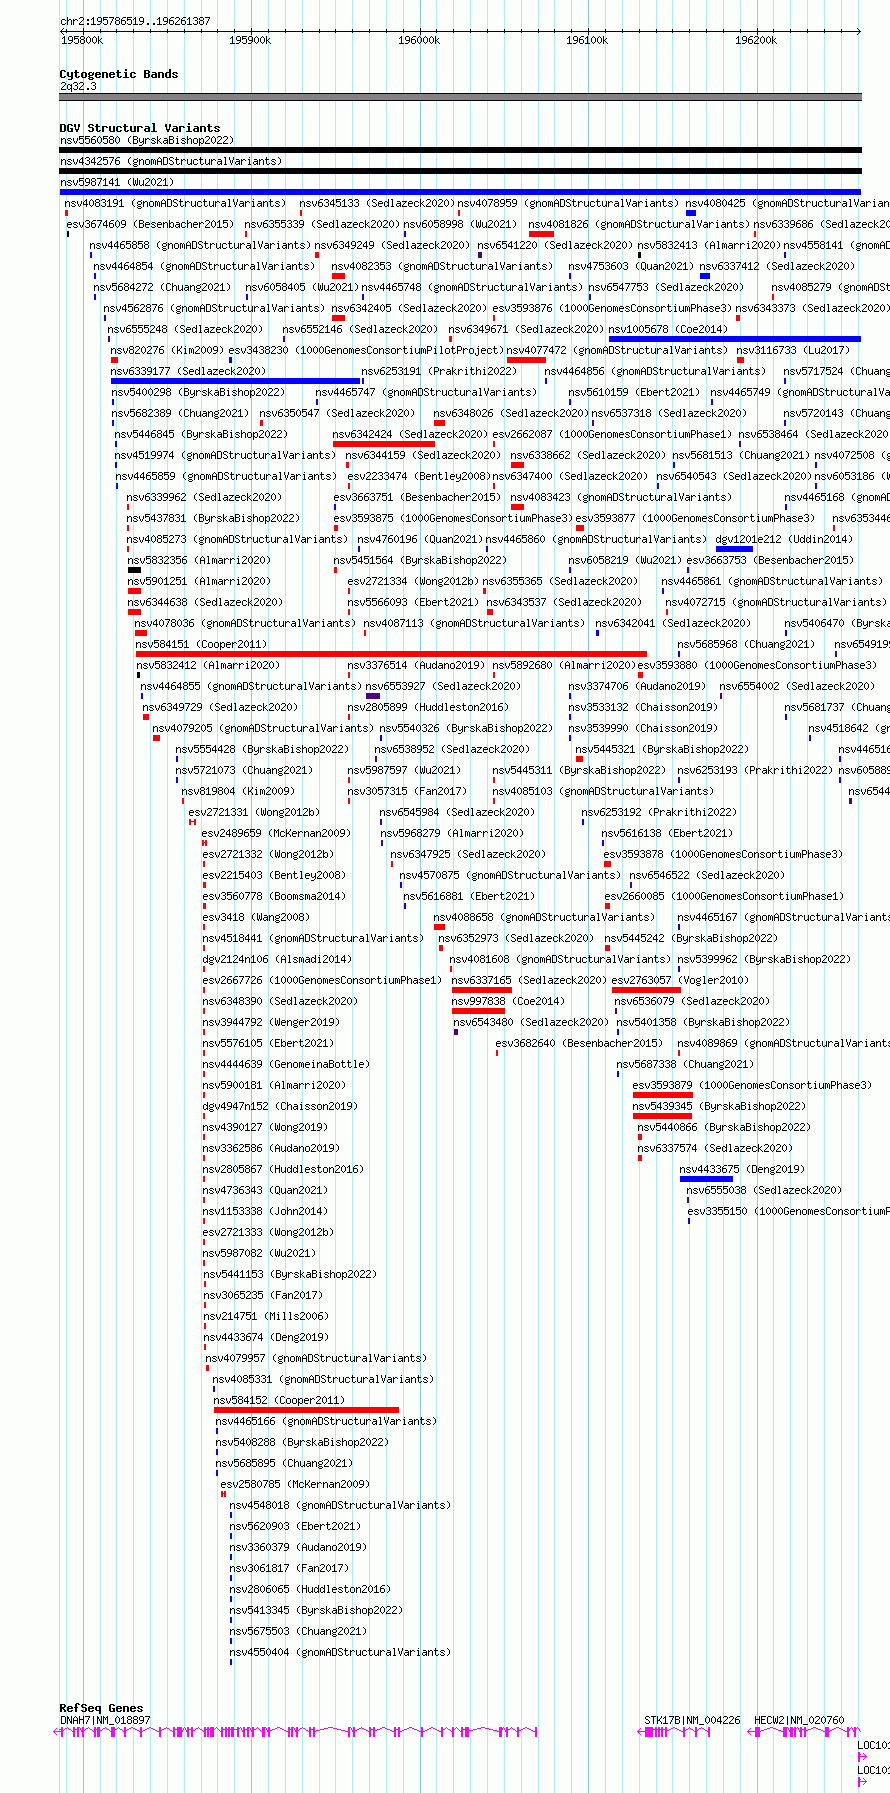This screenshot has height=1793, width=890.
Task: Open nsv997838 (Coe2014) variant
Action: click(x=509, y=1002)
